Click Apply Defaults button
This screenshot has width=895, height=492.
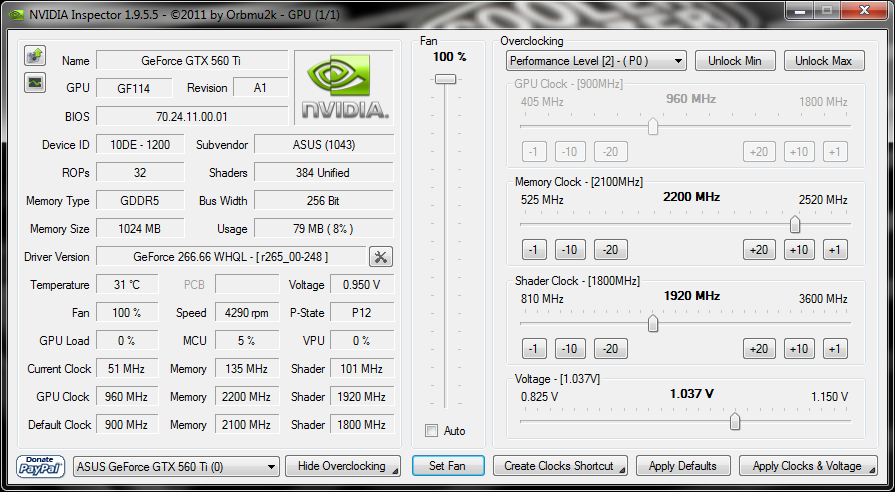tap(683, 466)
